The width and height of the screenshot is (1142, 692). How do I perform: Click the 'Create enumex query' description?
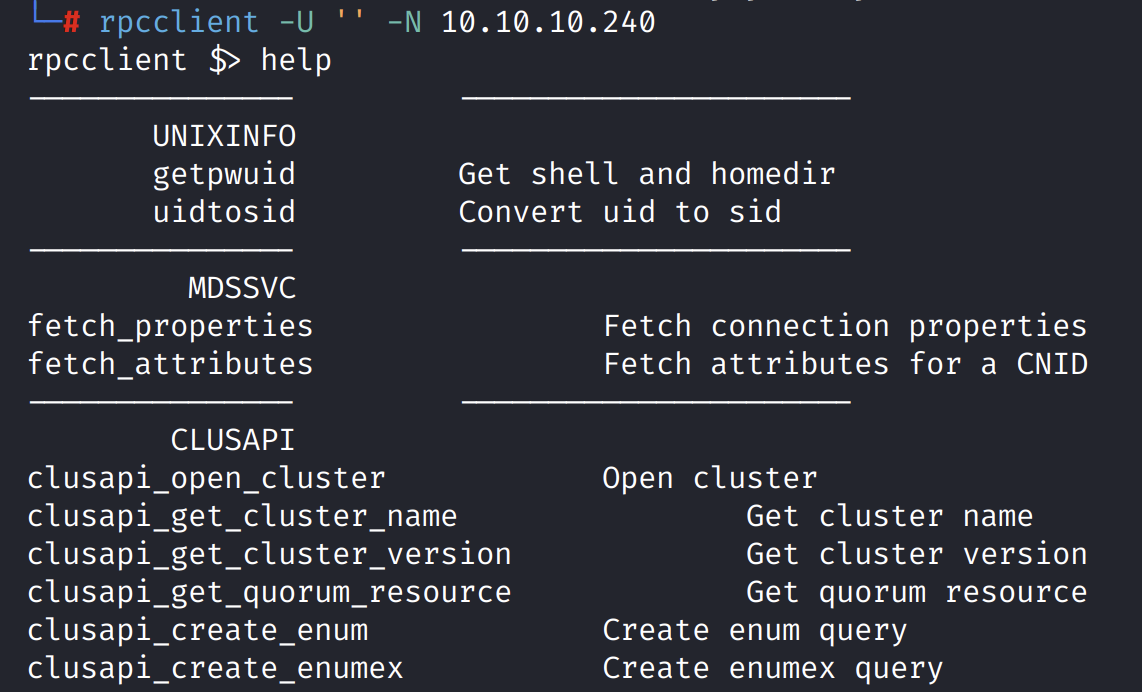(x=772, y=668)
